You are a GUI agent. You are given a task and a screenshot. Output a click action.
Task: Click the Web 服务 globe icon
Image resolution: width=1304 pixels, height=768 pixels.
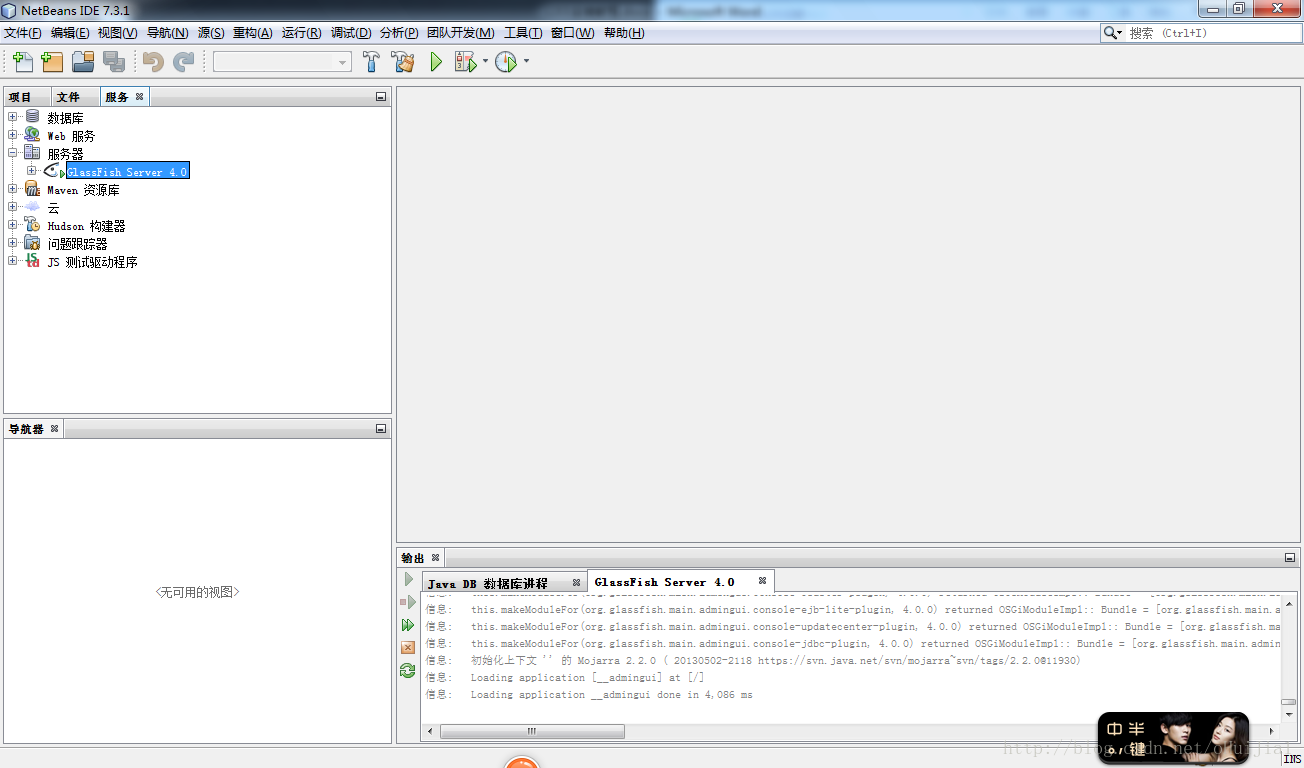coord(33,135)
